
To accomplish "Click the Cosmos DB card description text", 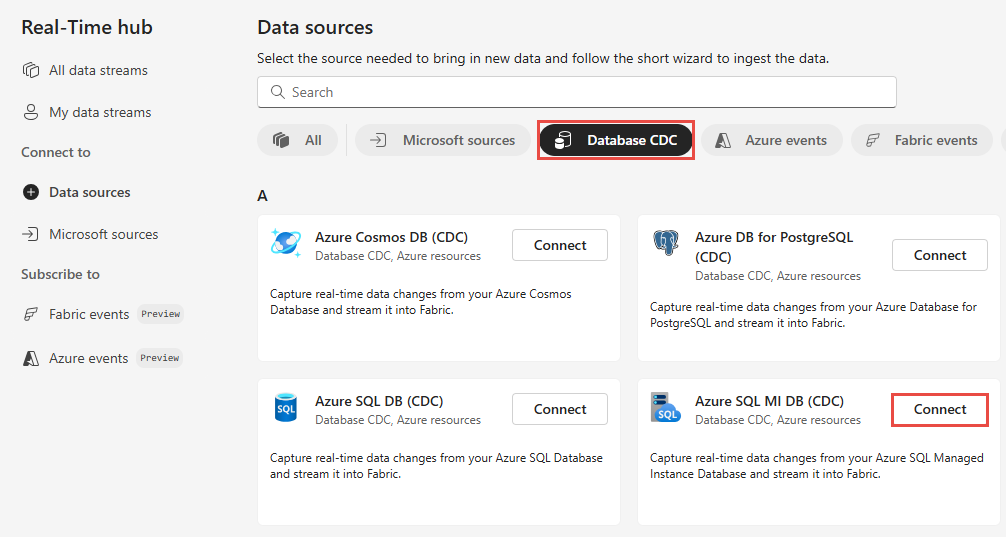I will [x=421, y=302].
